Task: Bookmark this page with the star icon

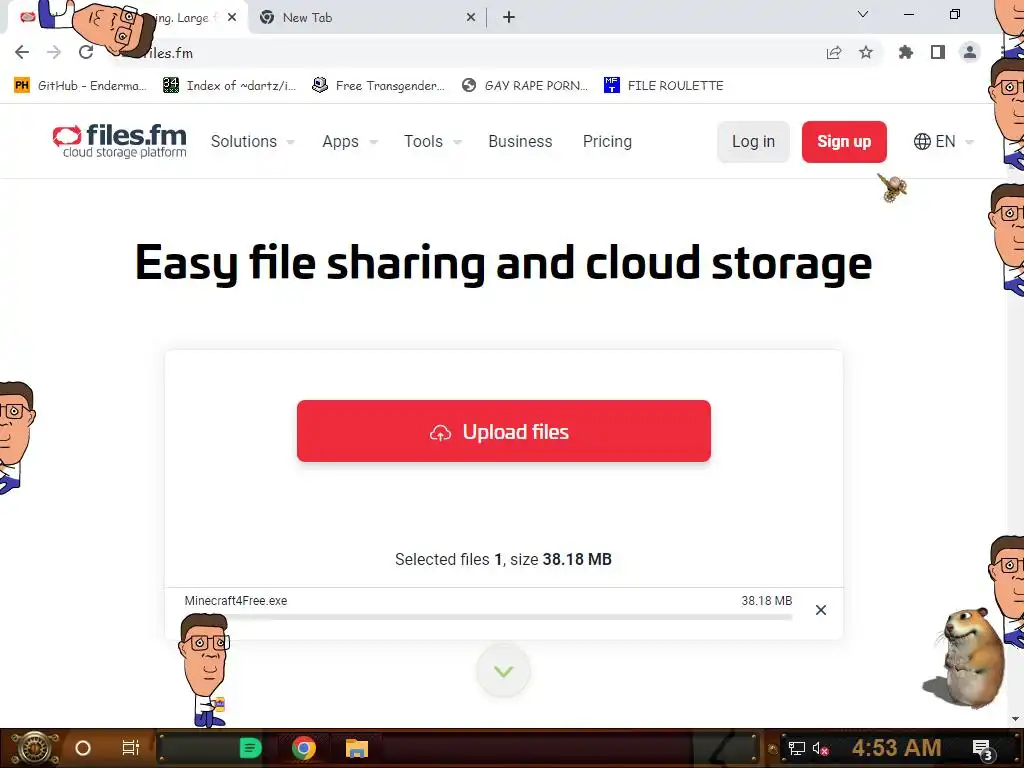Action: click(866, 52)
